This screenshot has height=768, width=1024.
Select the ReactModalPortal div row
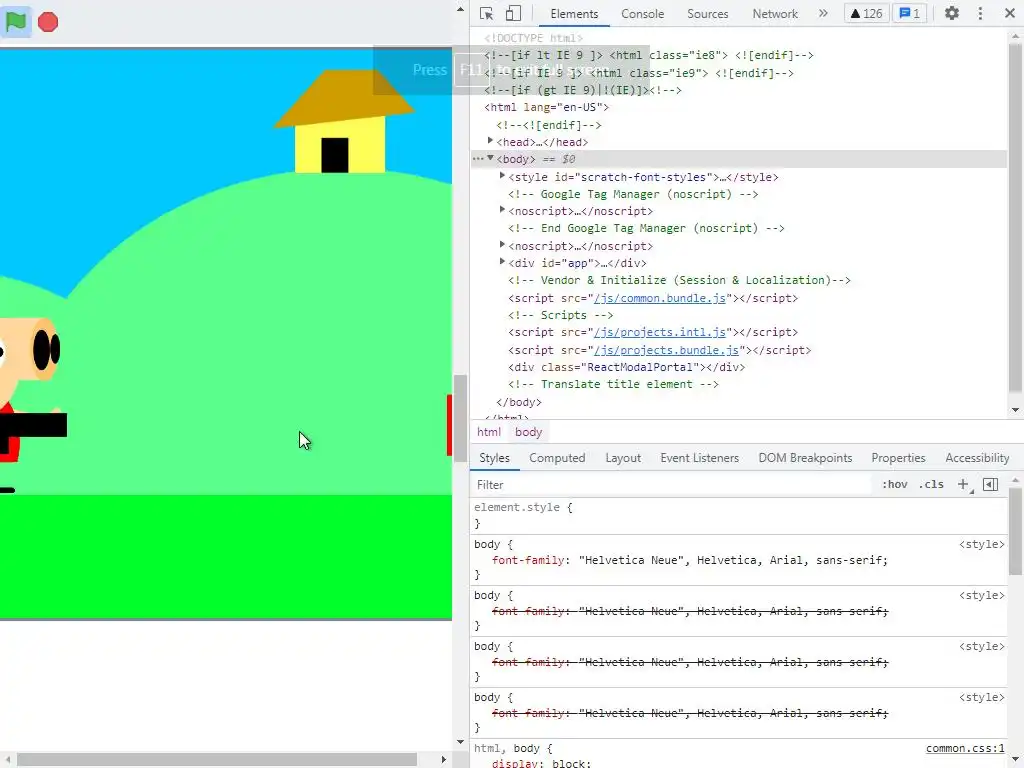coord(626,367)
